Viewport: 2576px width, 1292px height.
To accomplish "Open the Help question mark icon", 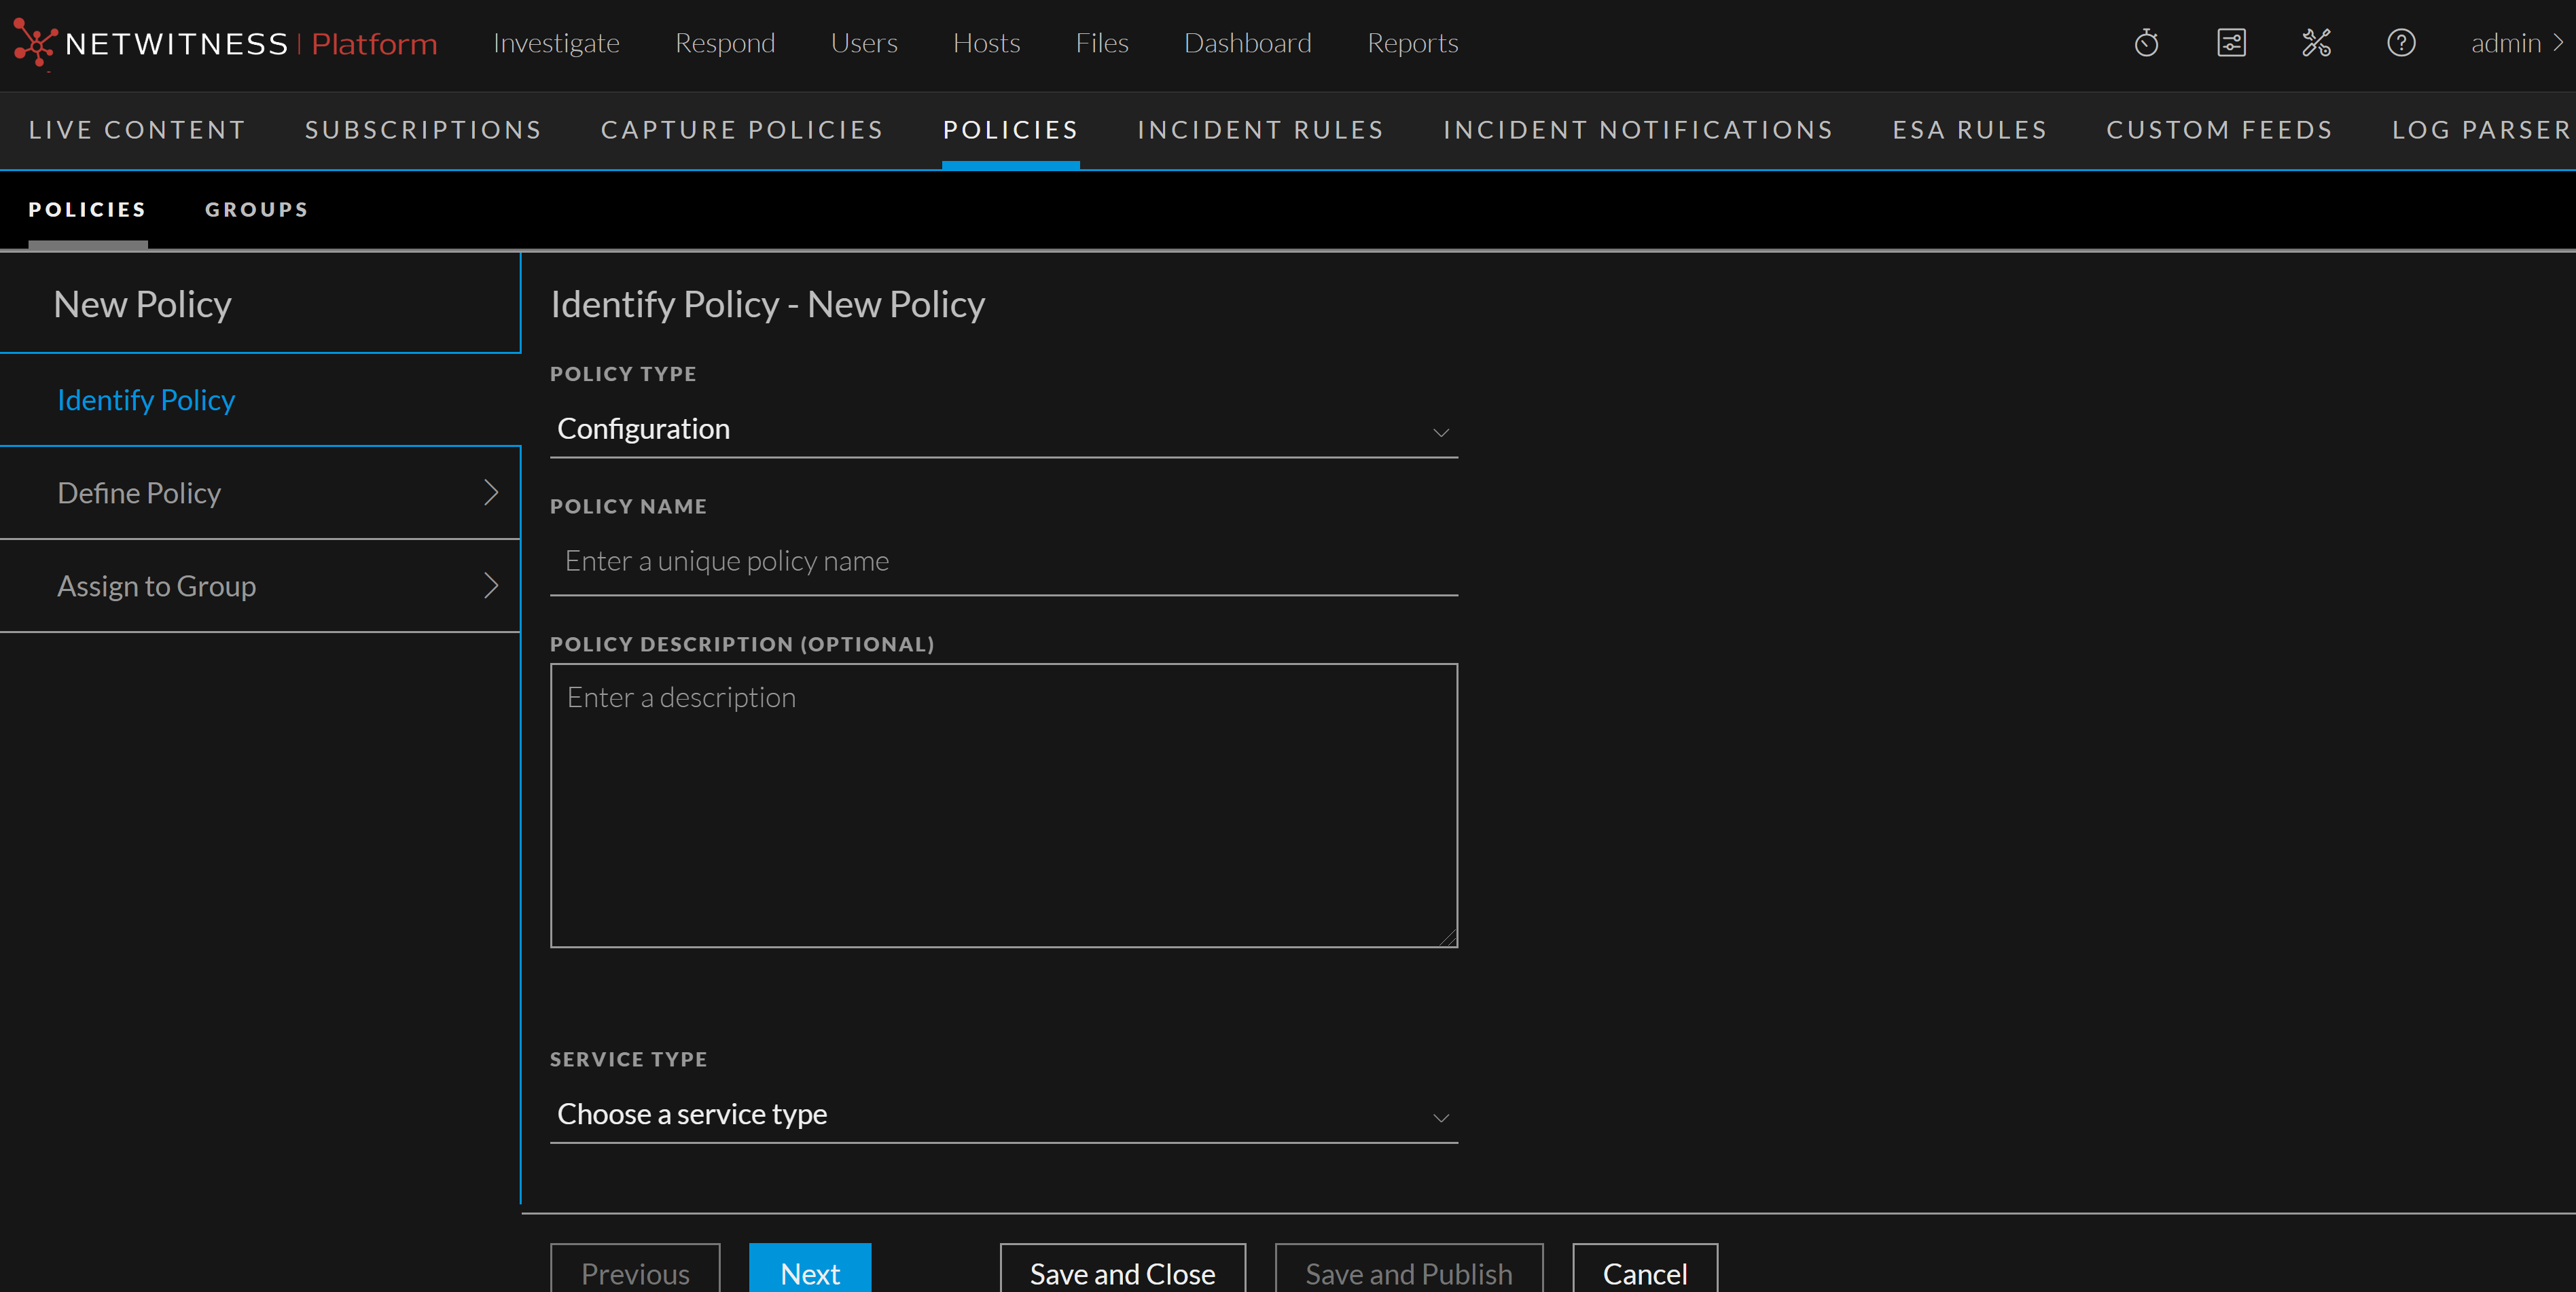I will (2401, 43).
